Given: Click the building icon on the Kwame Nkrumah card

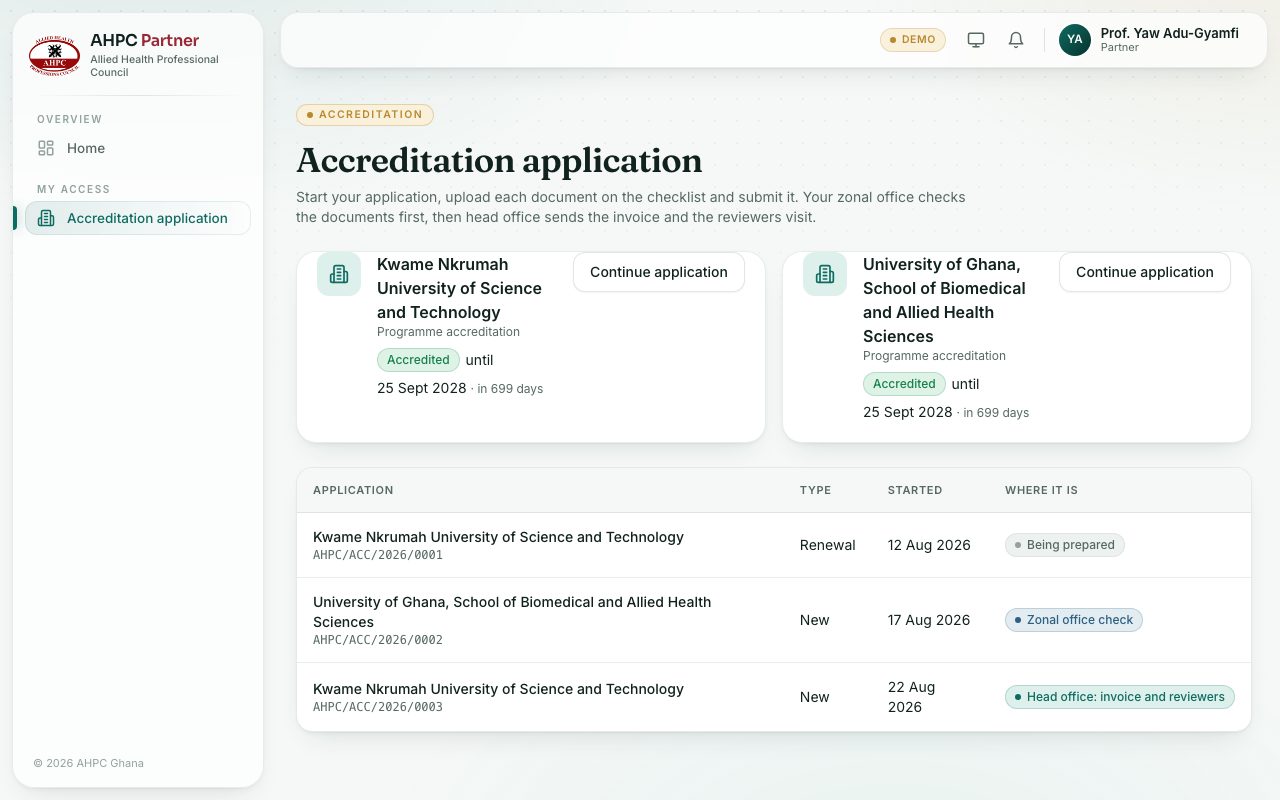Looking at the screenshot, I should tap(339, 274).
